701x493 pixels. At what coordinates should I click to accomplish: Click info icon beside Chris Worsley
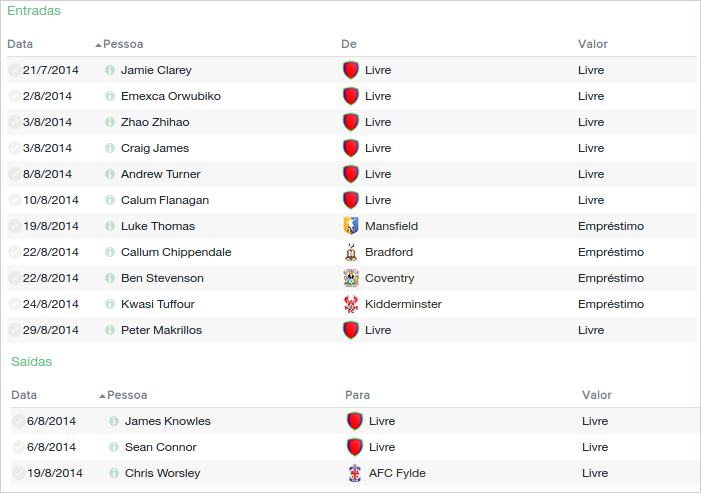tap(114, 473)
